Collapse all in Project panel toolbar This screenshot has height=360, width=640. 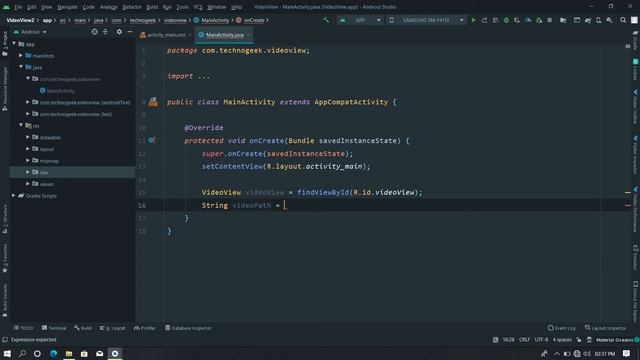coord(105,32)
